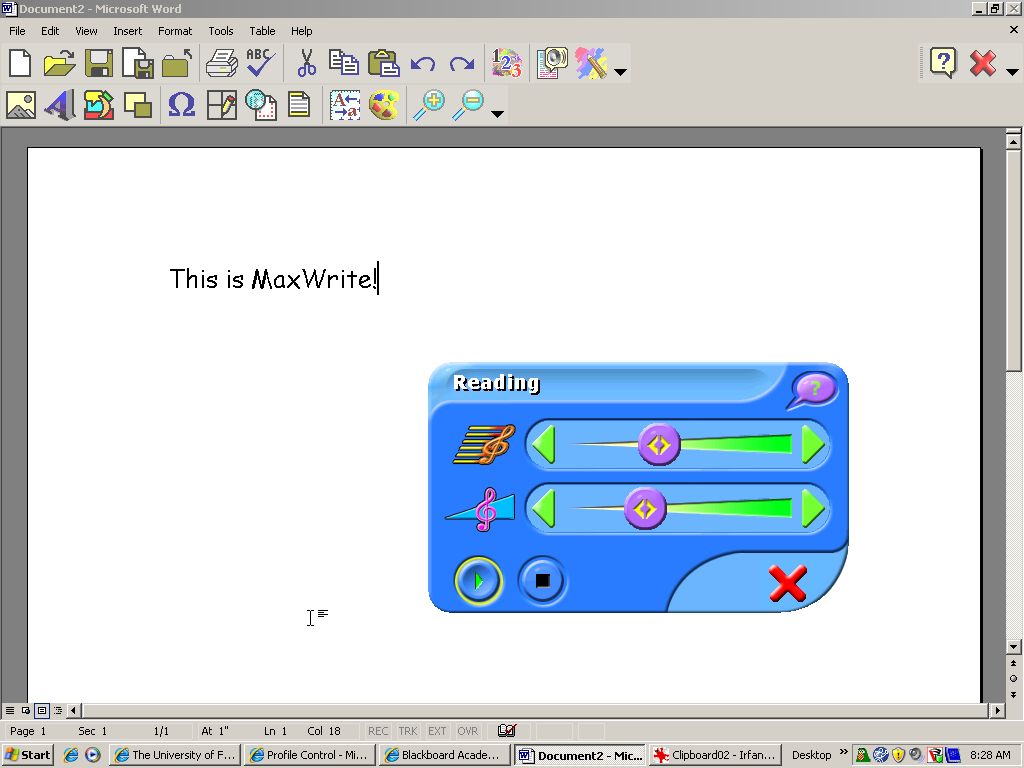Click the change font A-a icon

[x=345, y=105]
